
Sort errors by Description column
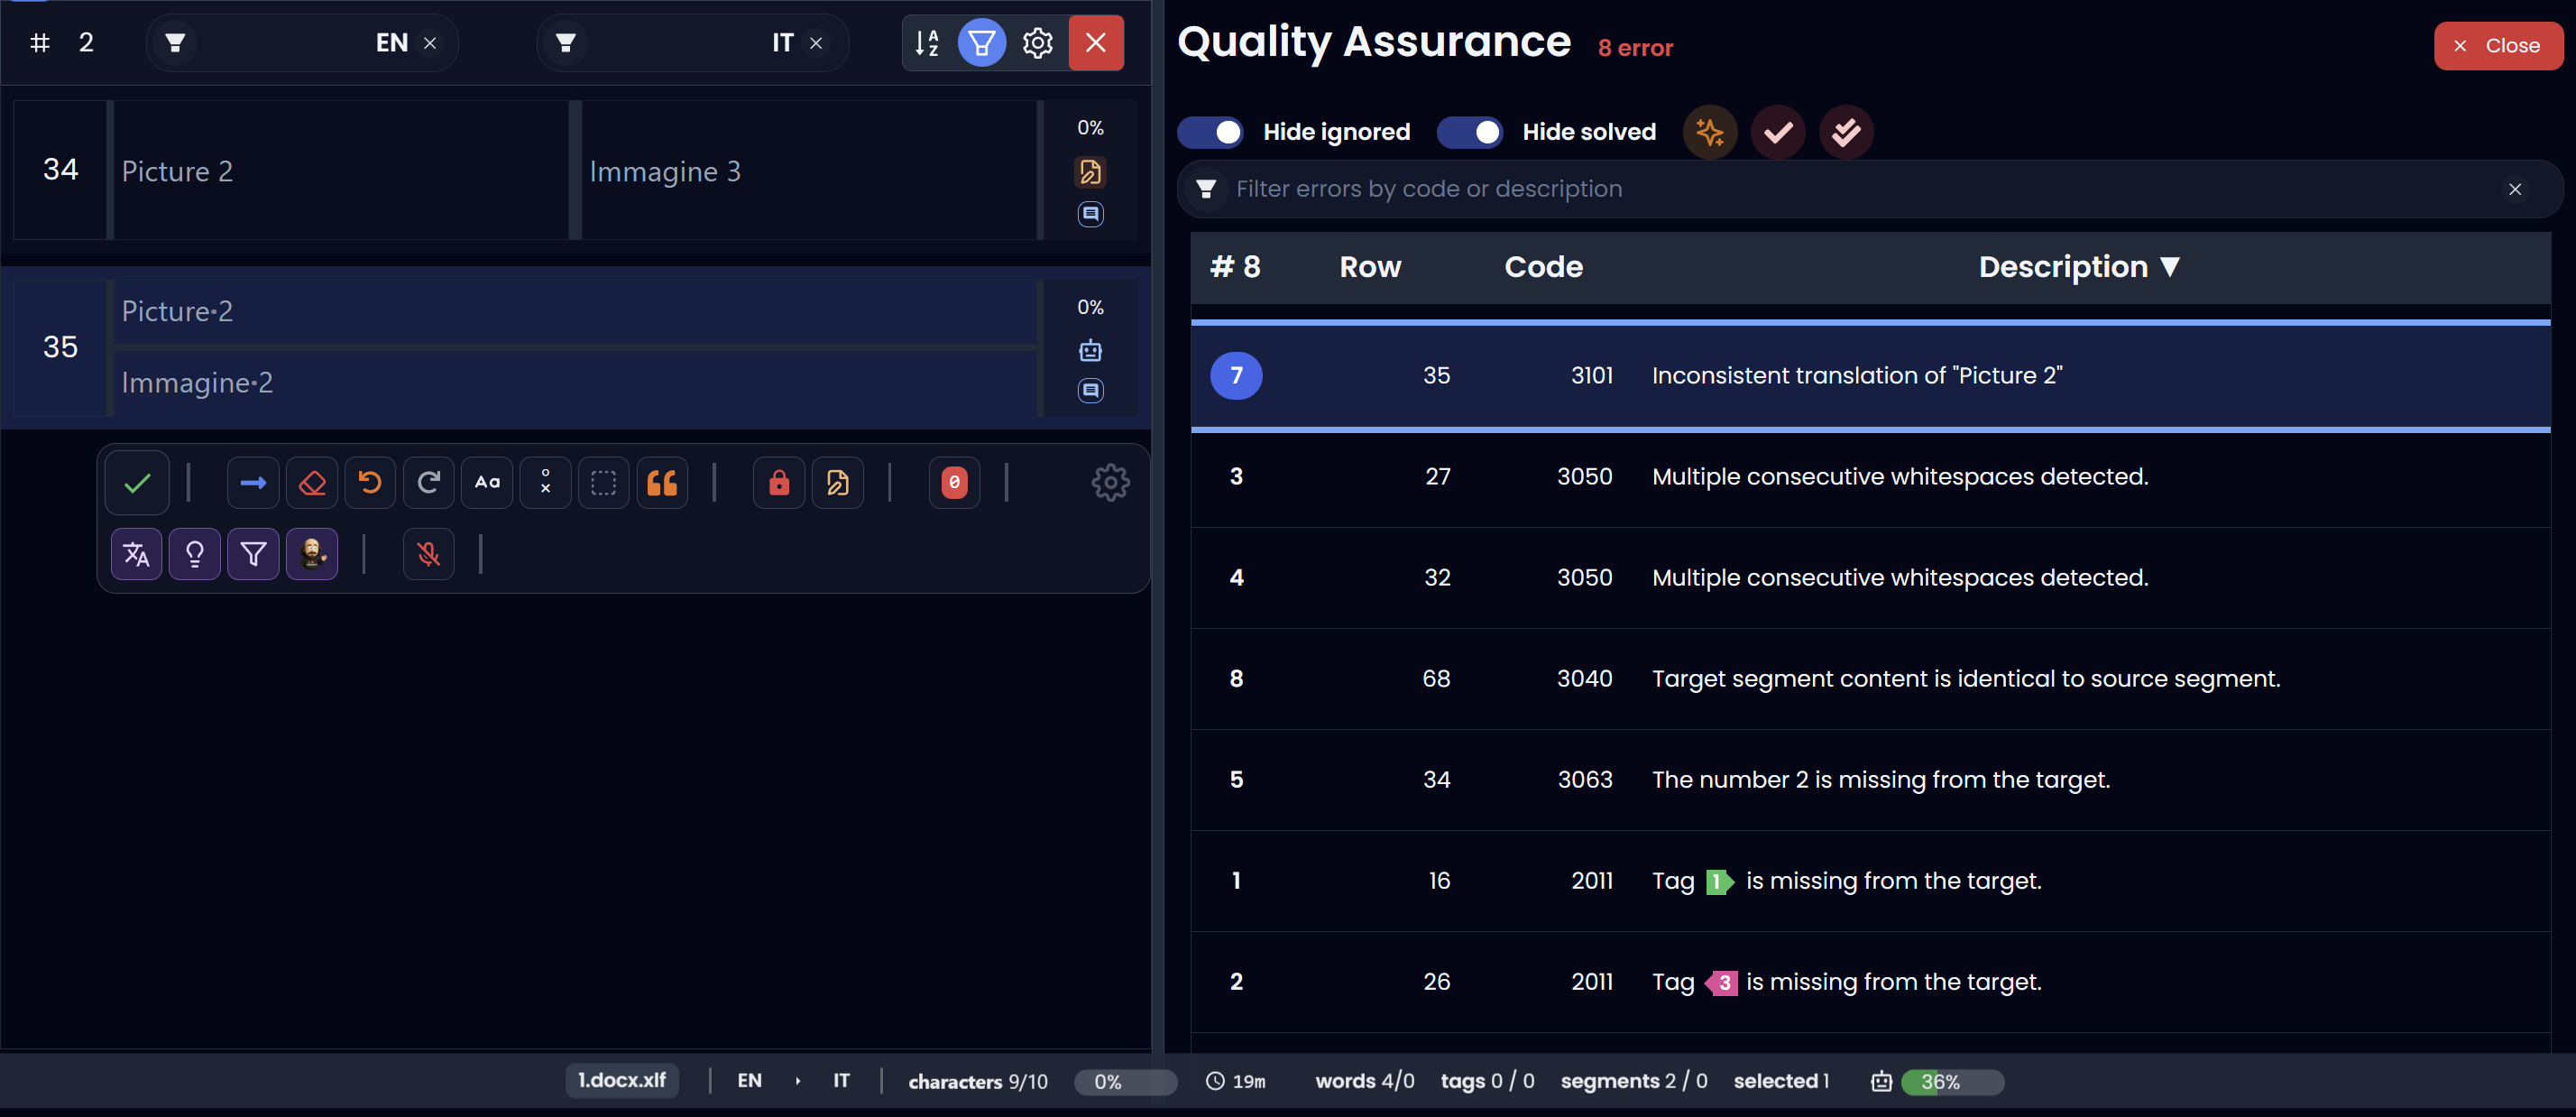click(2079, 266)
